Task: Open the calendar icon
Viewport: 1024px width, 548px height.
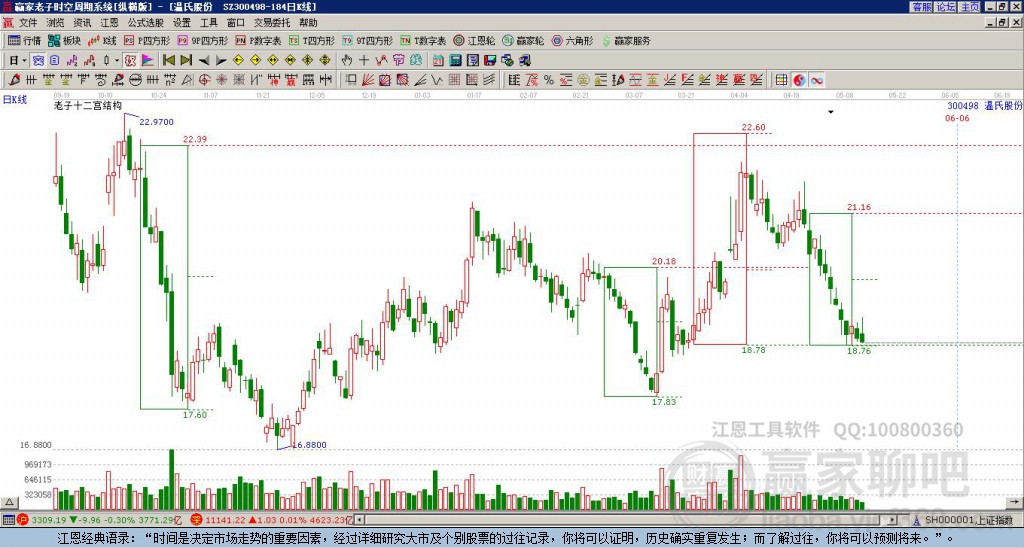Action: (438, 61)
